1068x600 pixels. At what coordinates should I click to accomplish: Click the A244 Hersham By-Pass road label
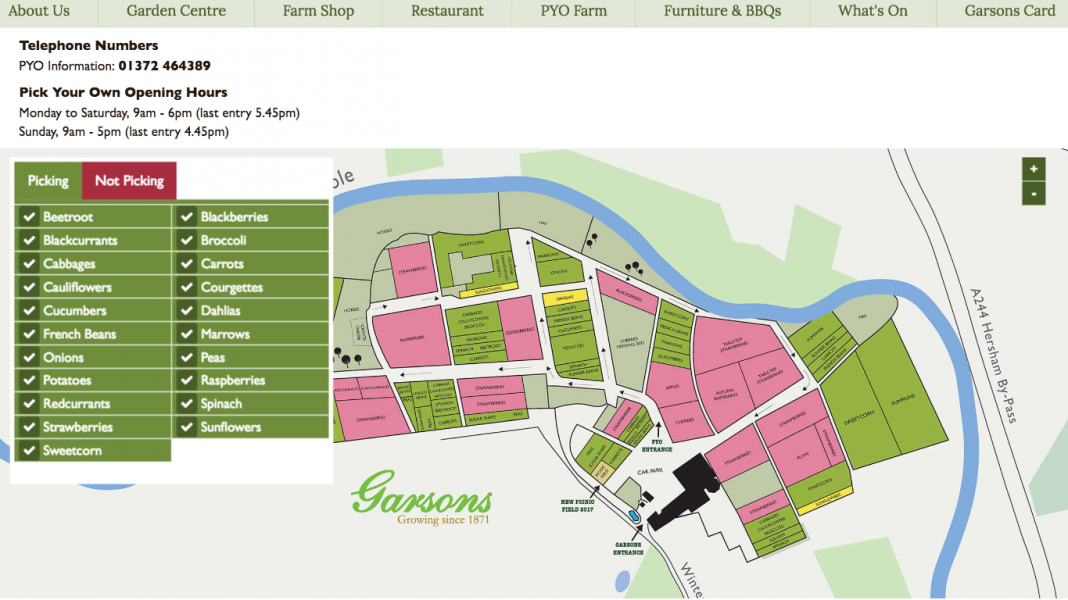pos(993,356)
